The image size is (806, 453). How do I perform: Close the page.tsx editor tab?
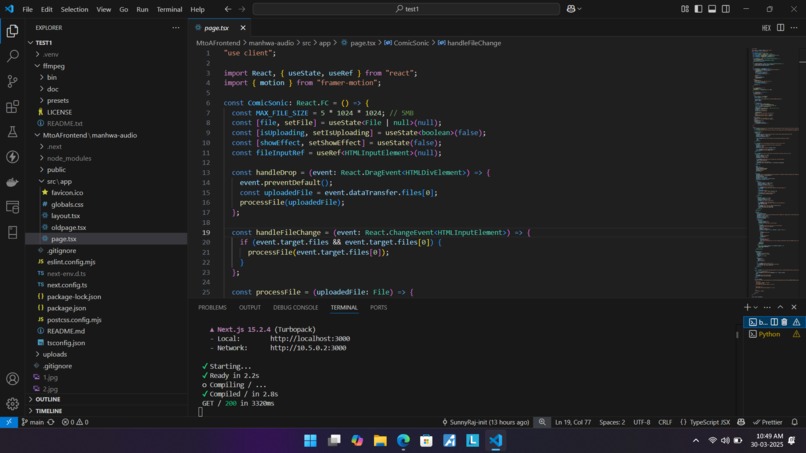click(x=243, y=28)
